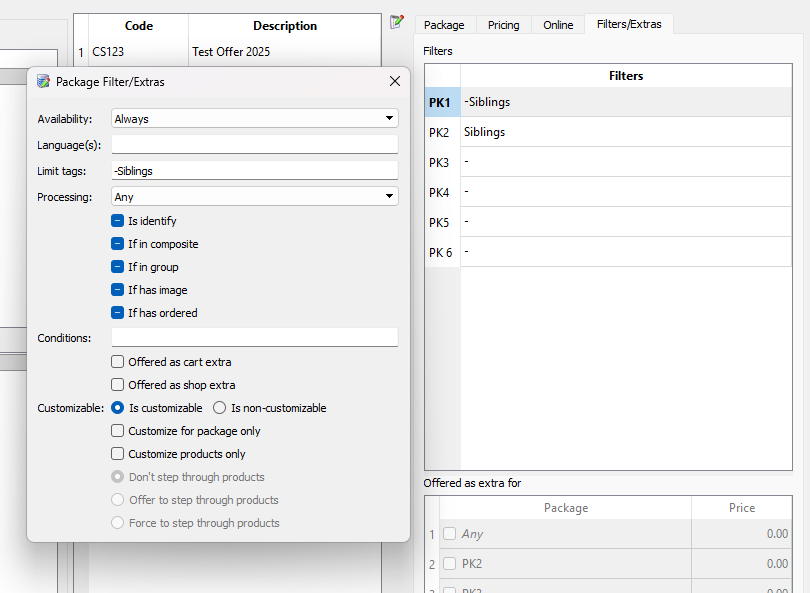Switch to the Pricing tab
The width and height of the screenshot is (810, 593).
click(503, 25)
